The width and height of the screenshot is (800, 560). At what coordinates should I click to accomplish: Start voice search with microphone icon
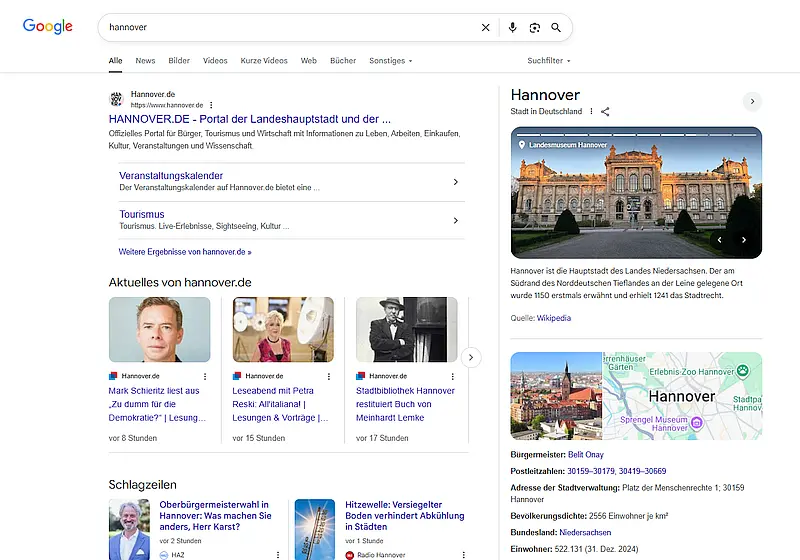pos(513,28)
